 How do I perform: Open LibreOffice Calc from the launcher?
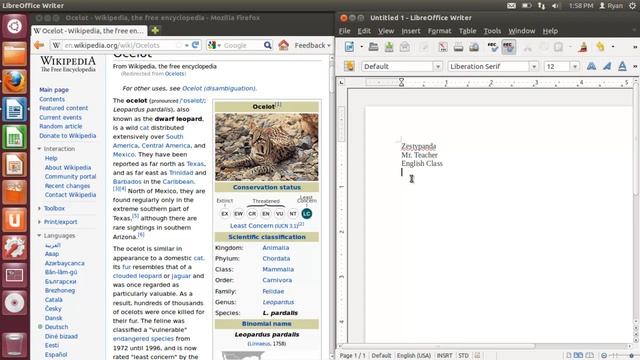(x=15, y=137)
